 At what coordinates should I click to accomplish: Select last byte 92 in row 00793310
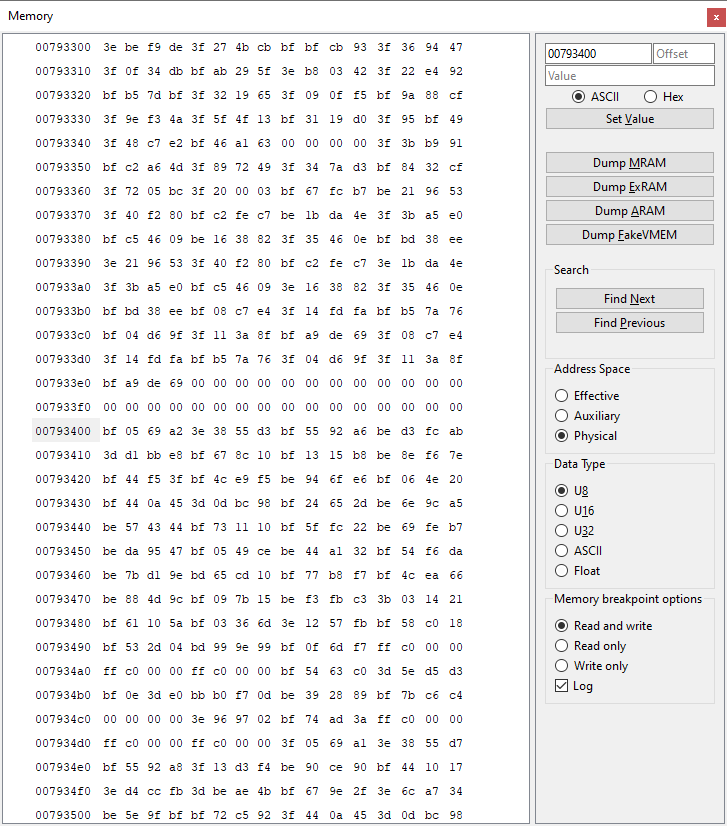click(456, 71)
